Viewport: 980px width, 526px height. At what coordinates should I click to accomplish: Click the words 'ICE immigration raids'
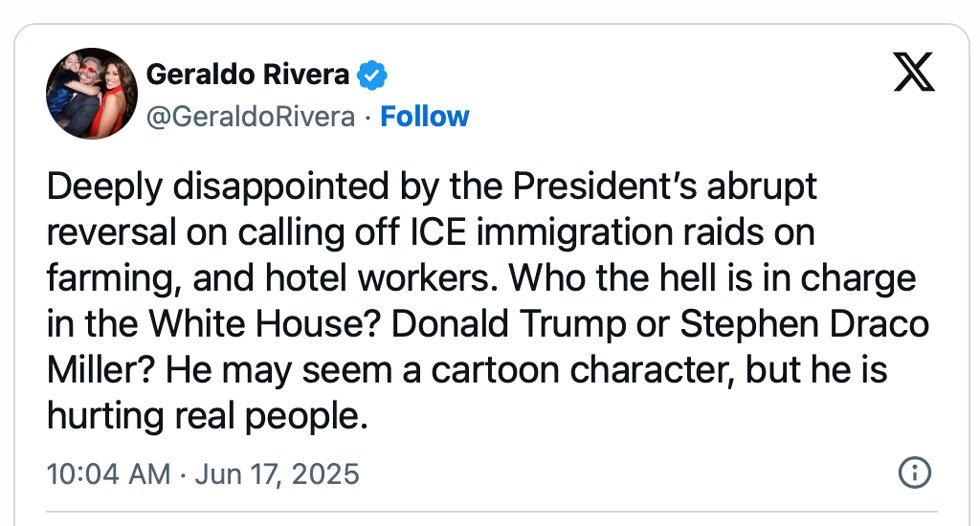(x=586, y=232)
